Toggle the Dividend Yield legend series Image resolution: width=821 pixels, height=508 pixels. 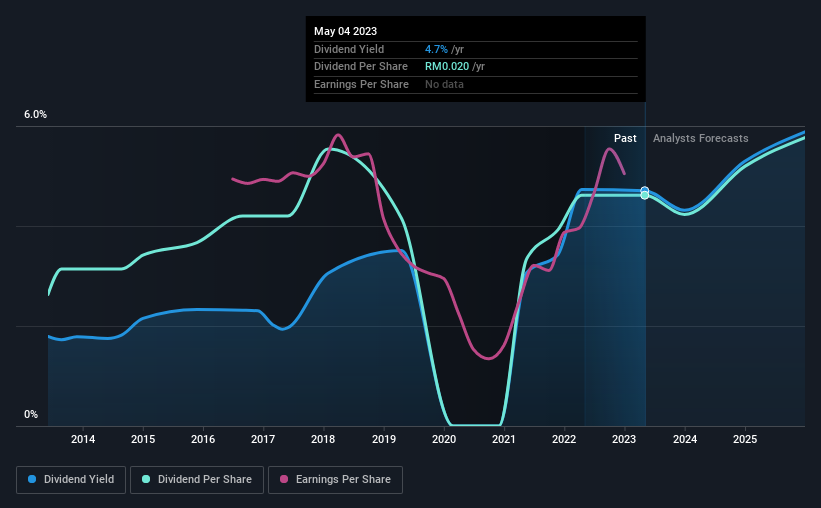click(x=71, y=480)
